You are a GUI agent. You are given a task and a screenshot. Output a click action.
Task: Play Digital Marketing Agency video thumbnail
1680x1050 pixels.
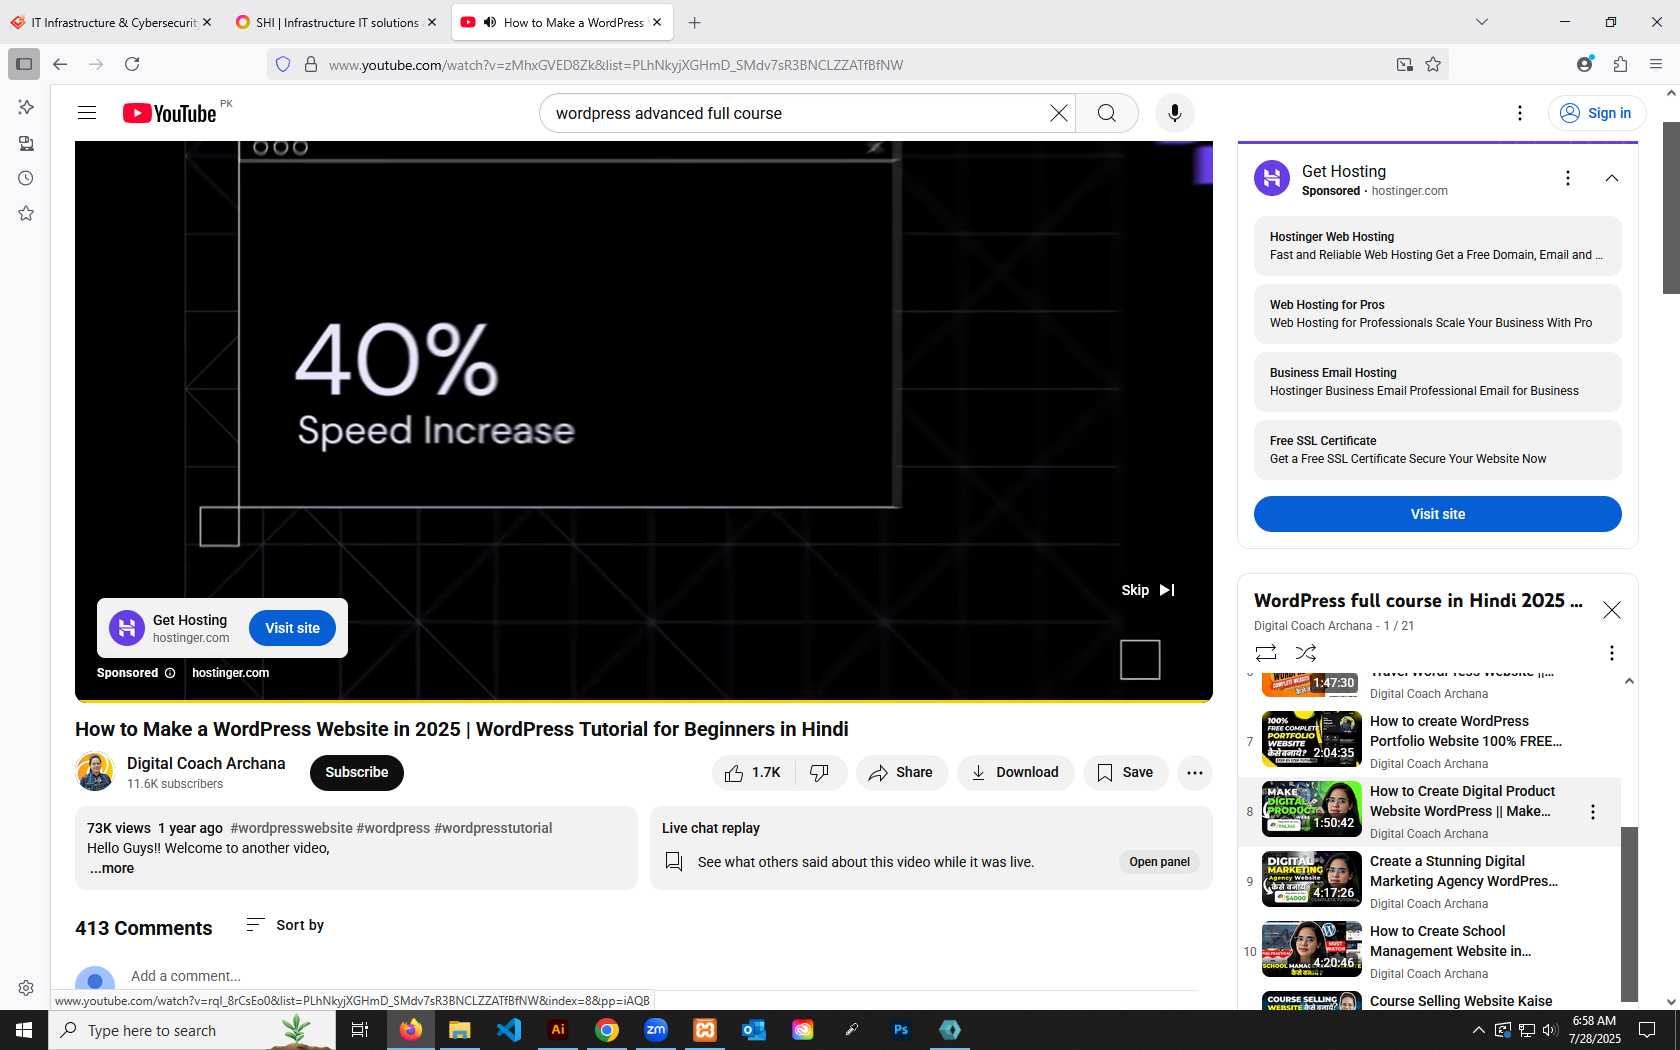pos(1312,879)
